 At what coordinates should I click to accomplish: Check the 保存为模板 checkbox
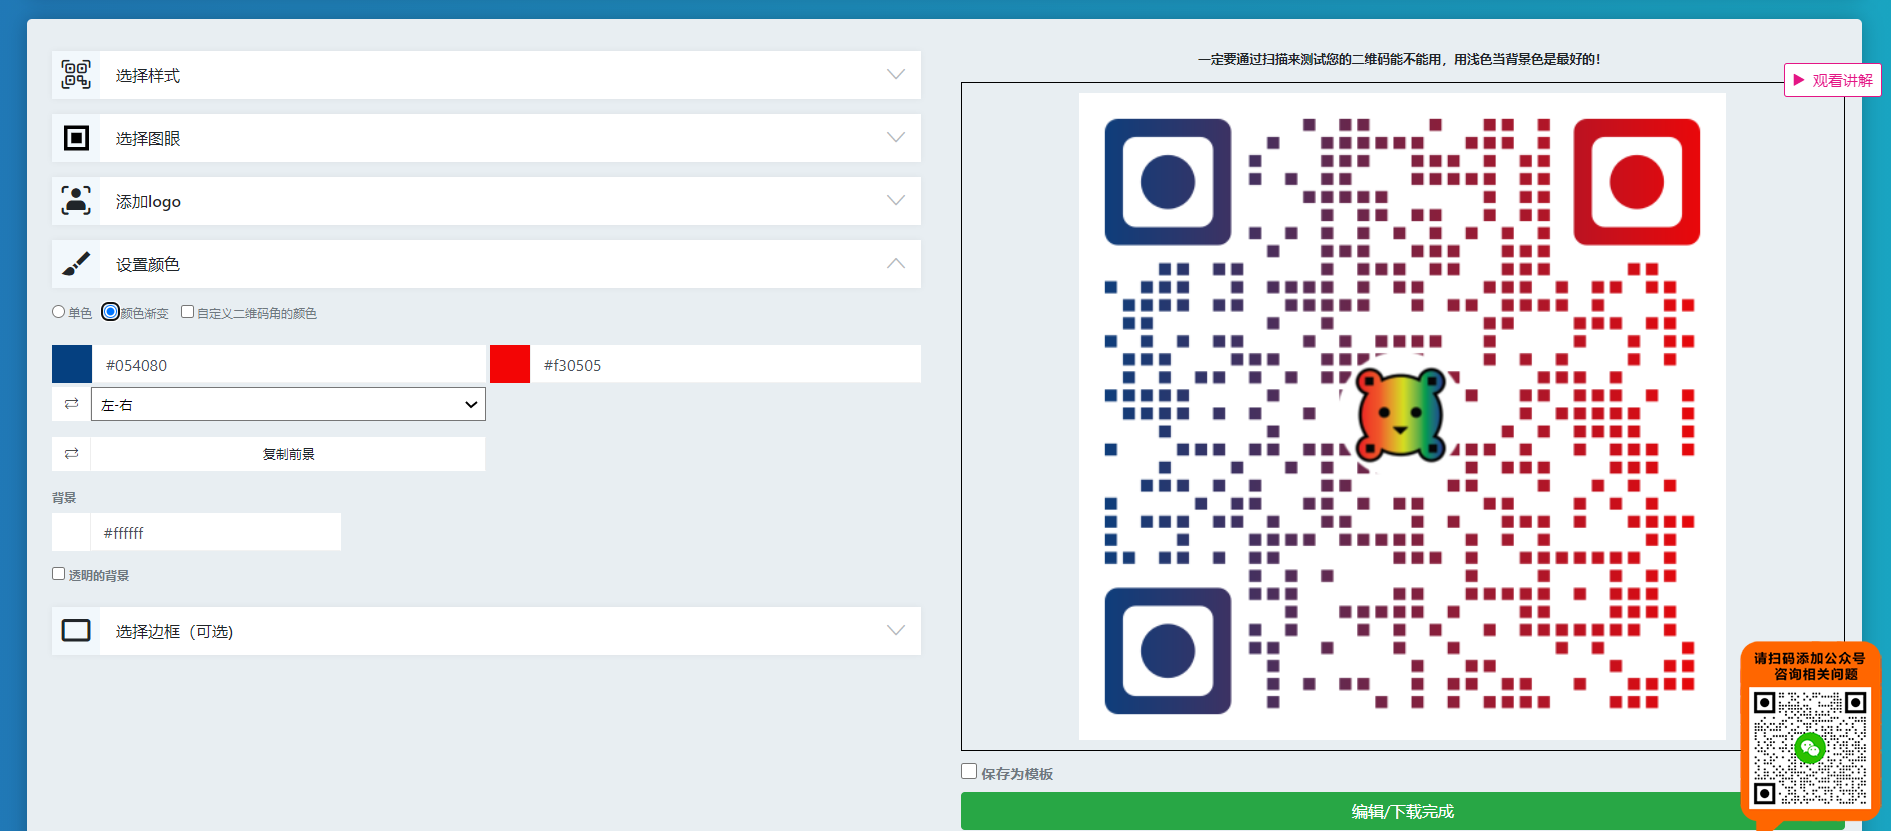969,771
